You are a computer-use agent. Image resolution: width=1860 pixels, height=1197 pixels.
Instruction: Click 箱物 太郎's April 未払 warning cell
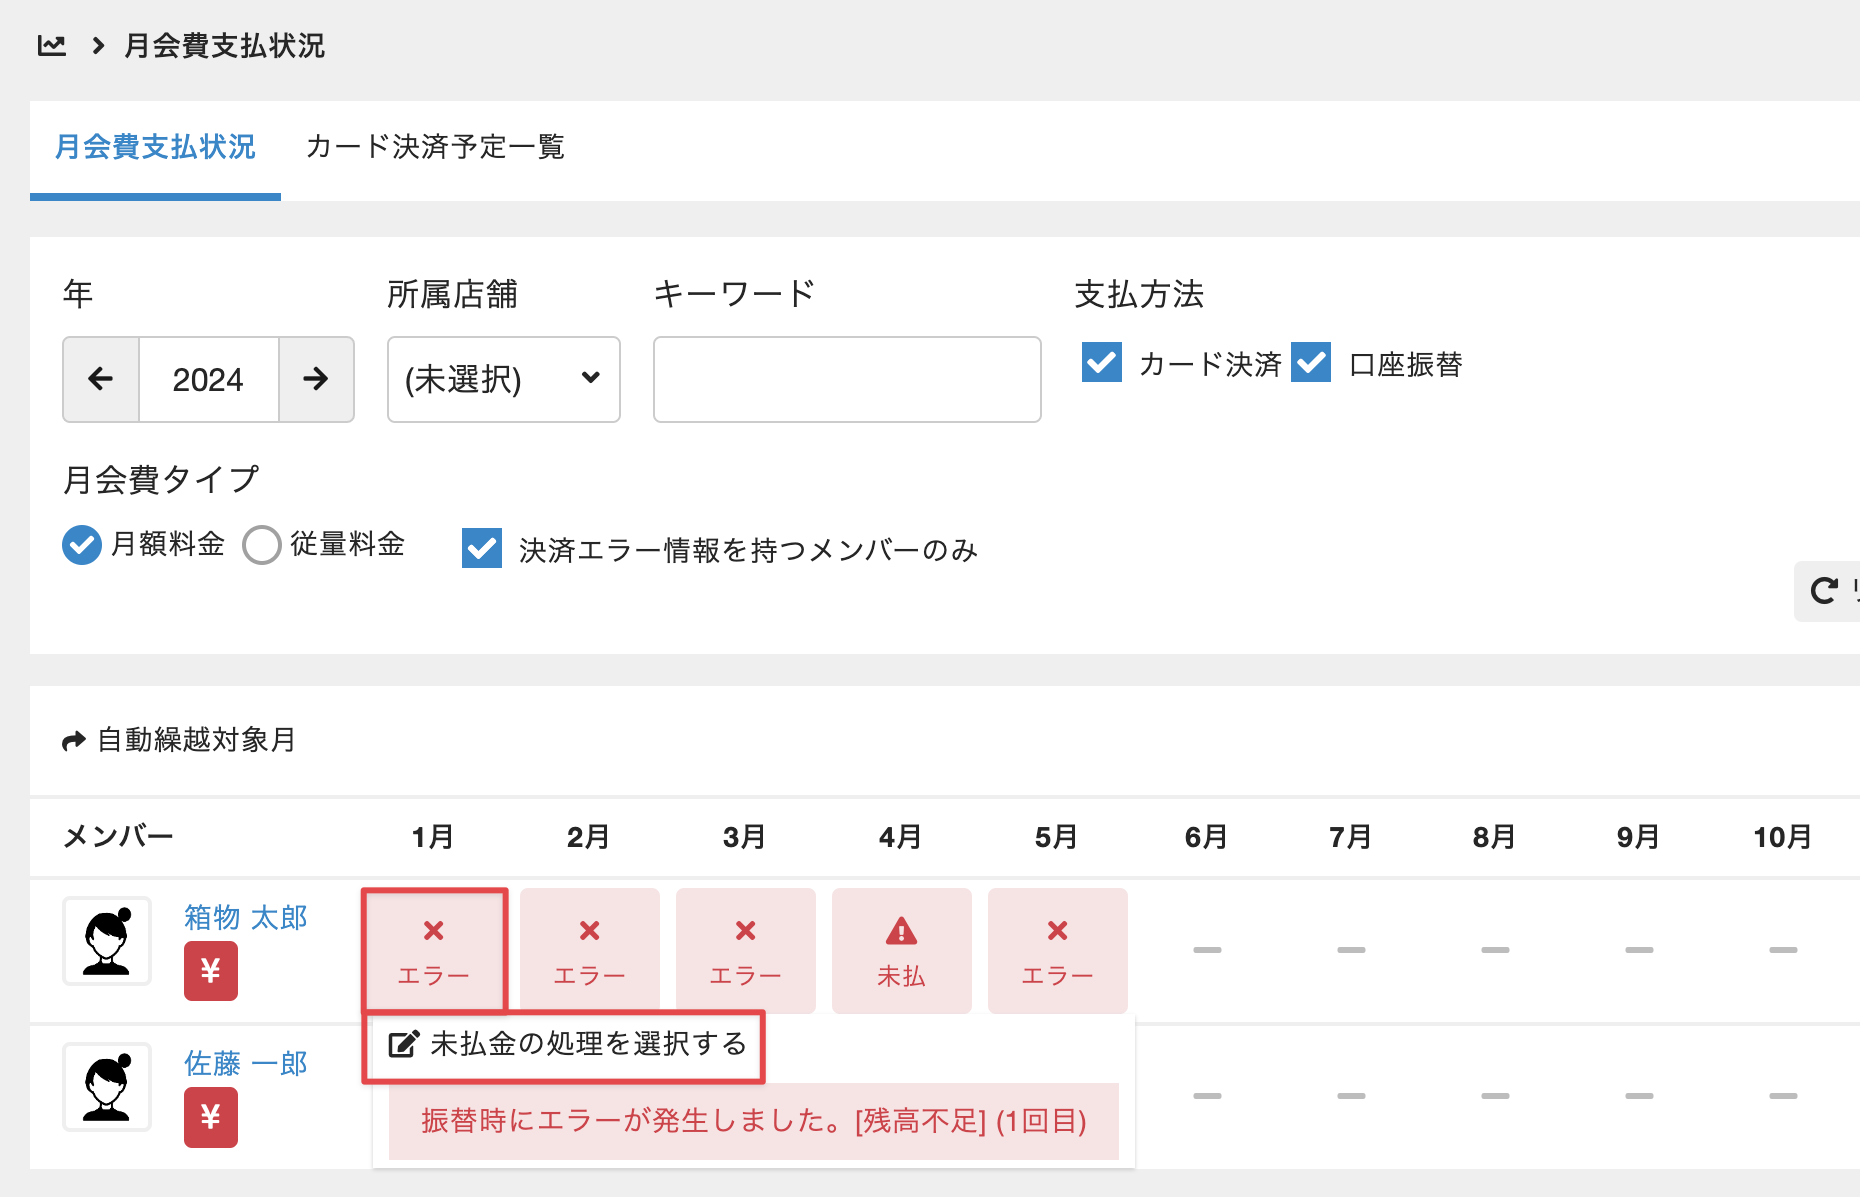point(901,950)
